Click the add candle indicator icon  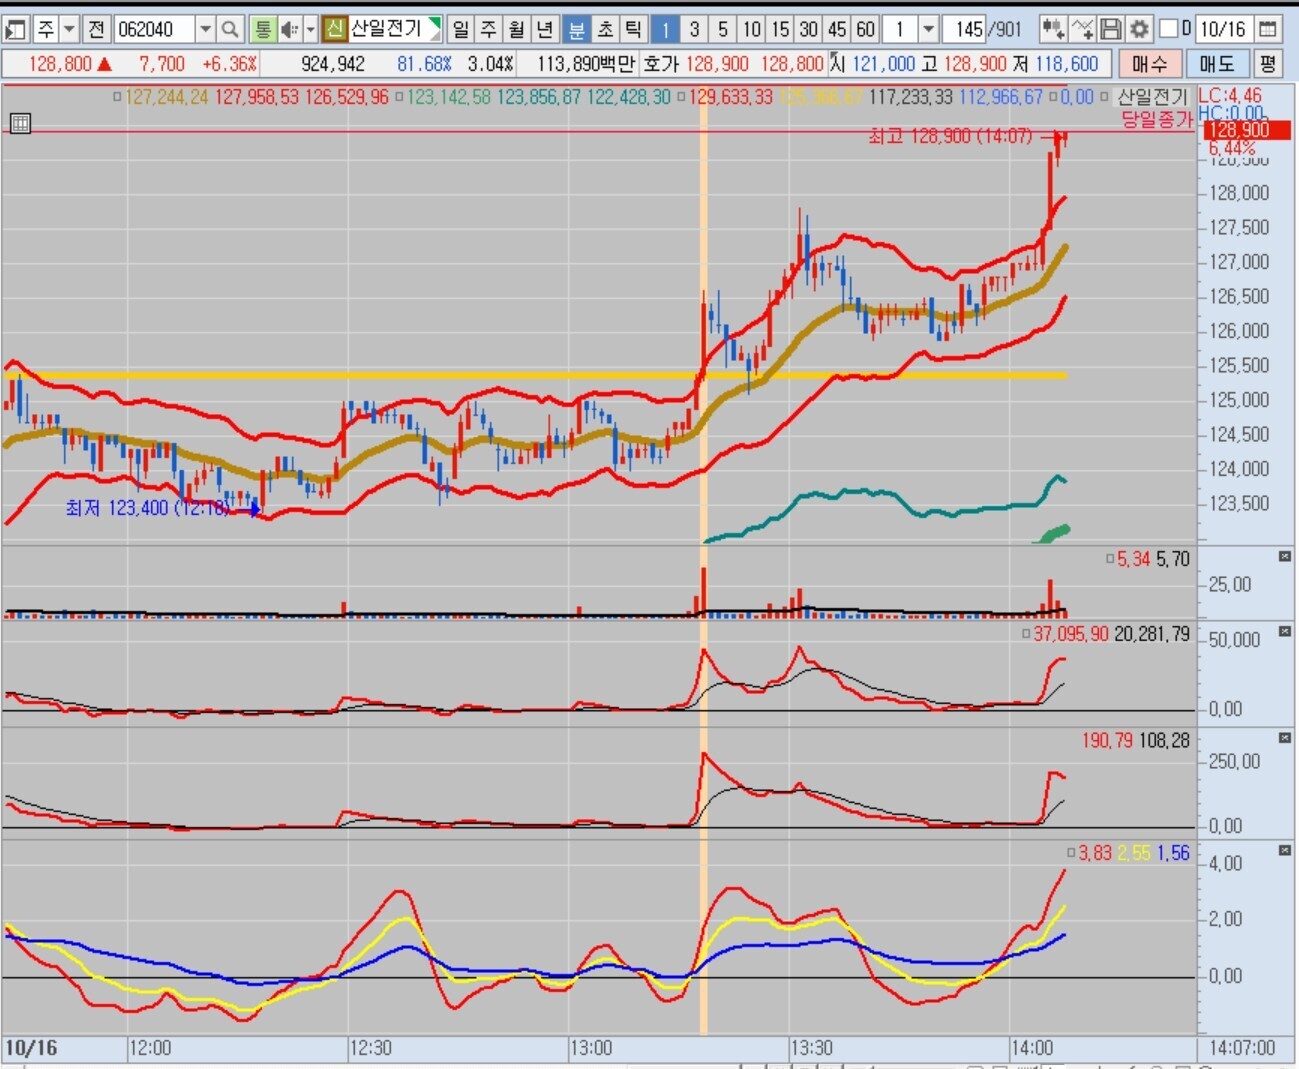click(x=1052, y=29)
